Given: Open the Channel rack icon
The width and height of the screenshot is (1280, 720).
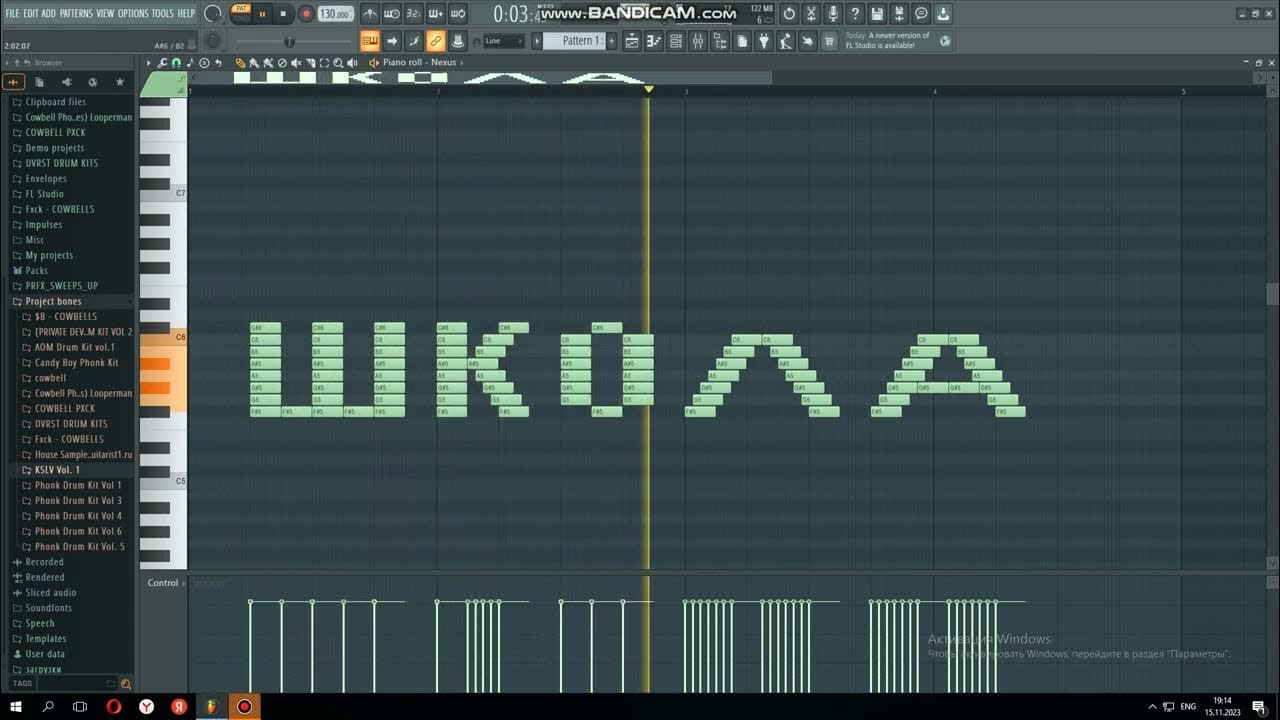Looking at the screenshot, I should click(675, 41).
